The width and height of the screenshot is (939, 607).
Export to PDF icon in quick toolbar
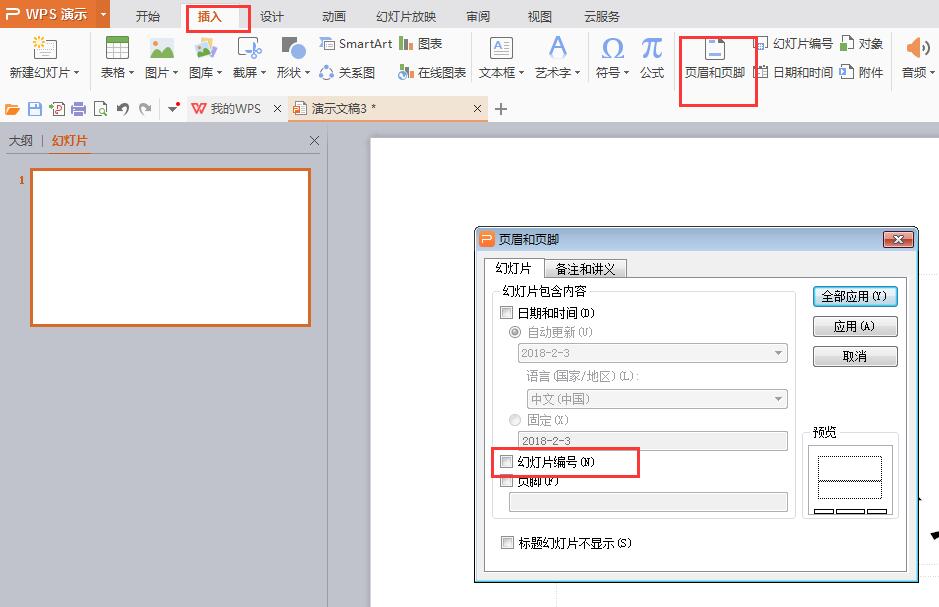pos(57,109)
